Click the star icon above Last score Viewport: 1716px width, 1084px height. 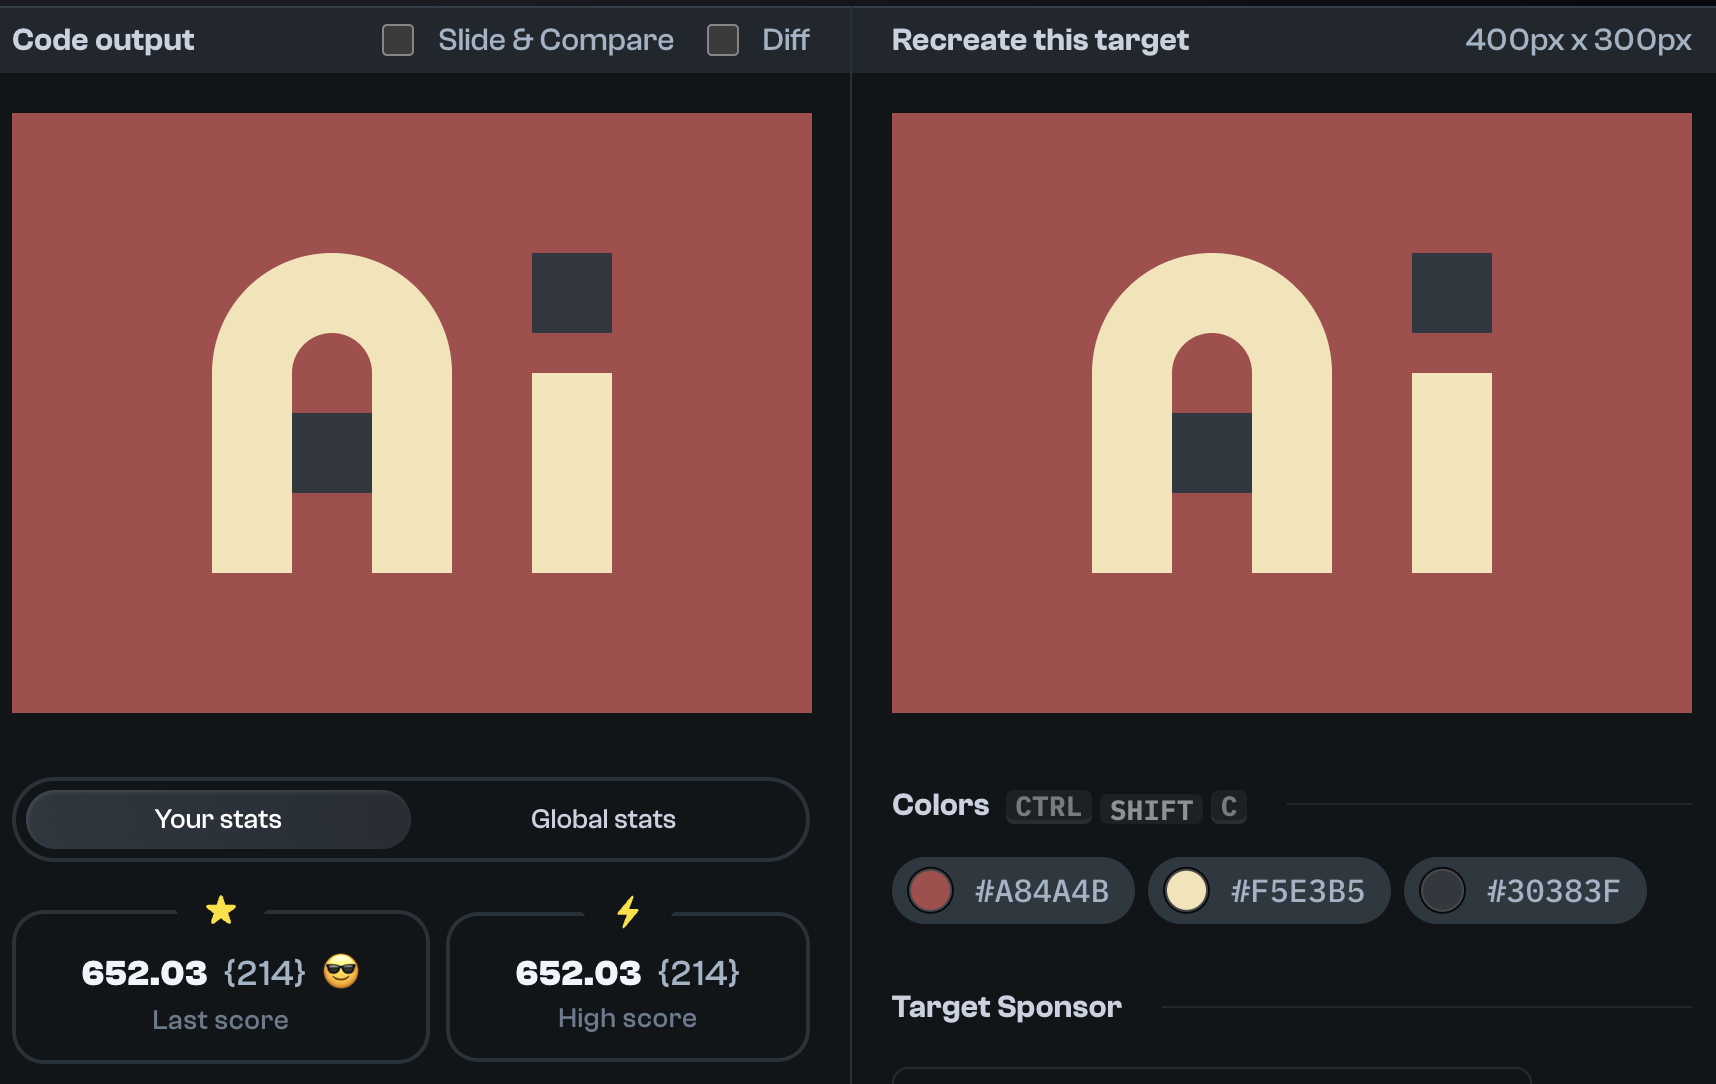coord(221,910)
